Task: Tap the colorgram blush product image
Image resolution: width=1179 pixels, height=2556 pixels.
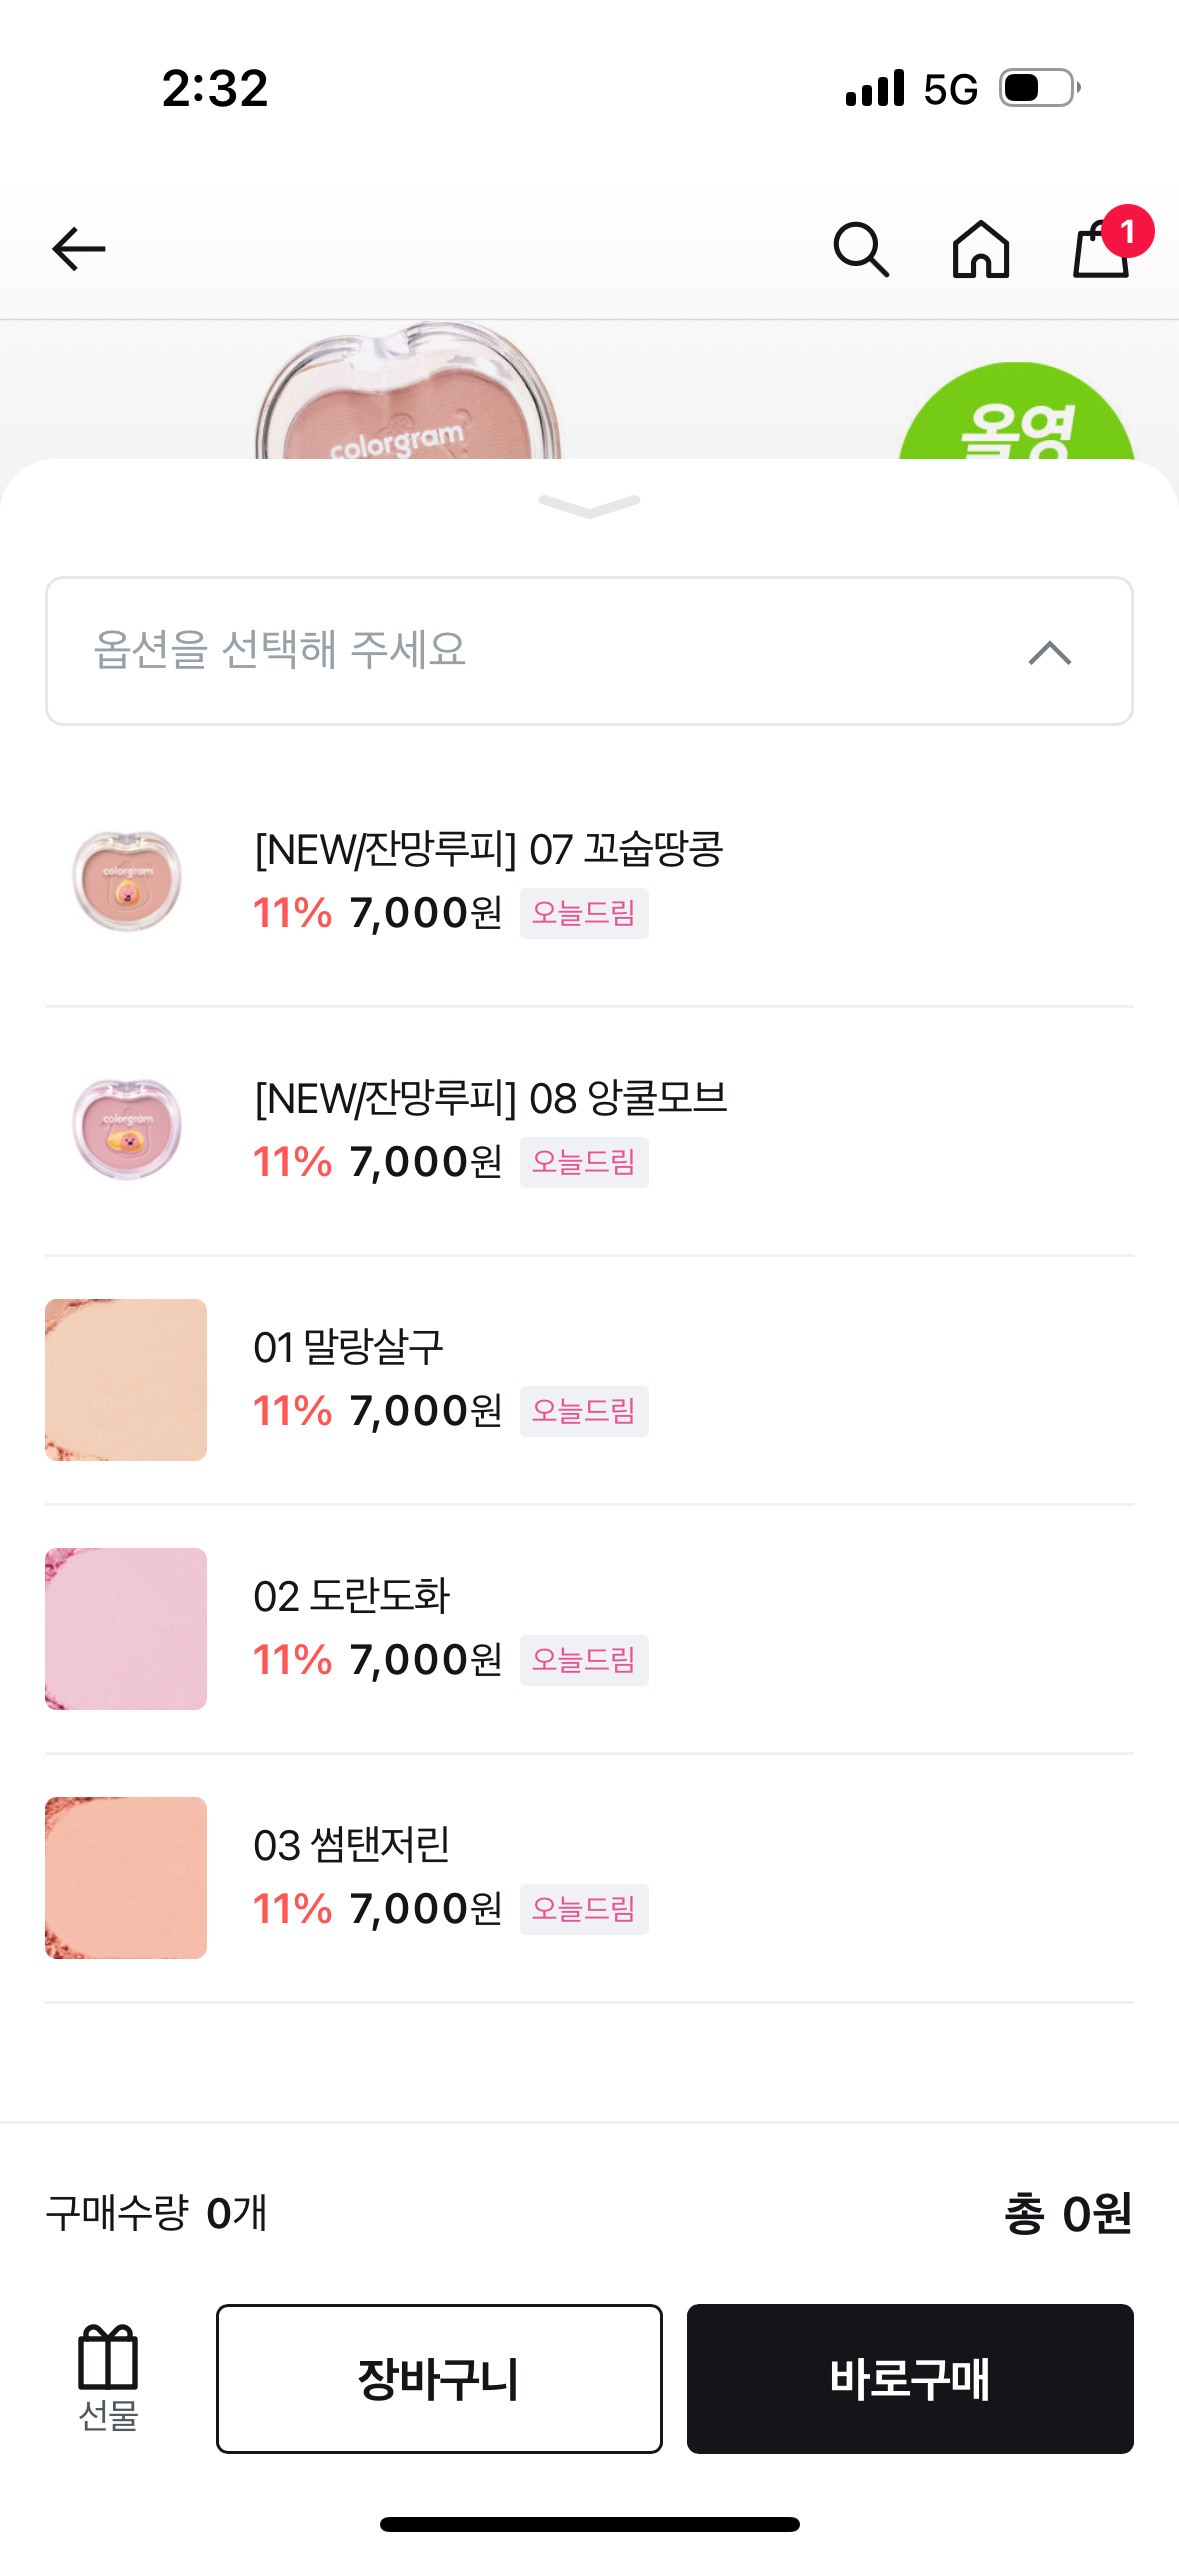Action: pyautogui.click(x=408, y=400)
